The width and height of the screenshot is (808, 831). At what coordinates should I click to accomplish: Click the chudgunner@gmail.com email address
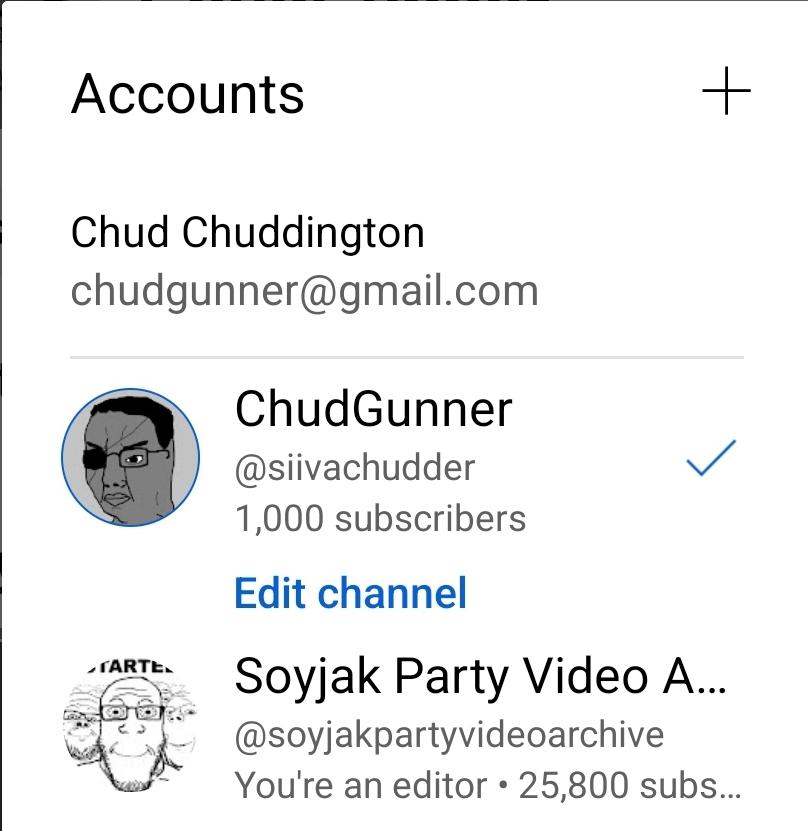click(305, 291)
